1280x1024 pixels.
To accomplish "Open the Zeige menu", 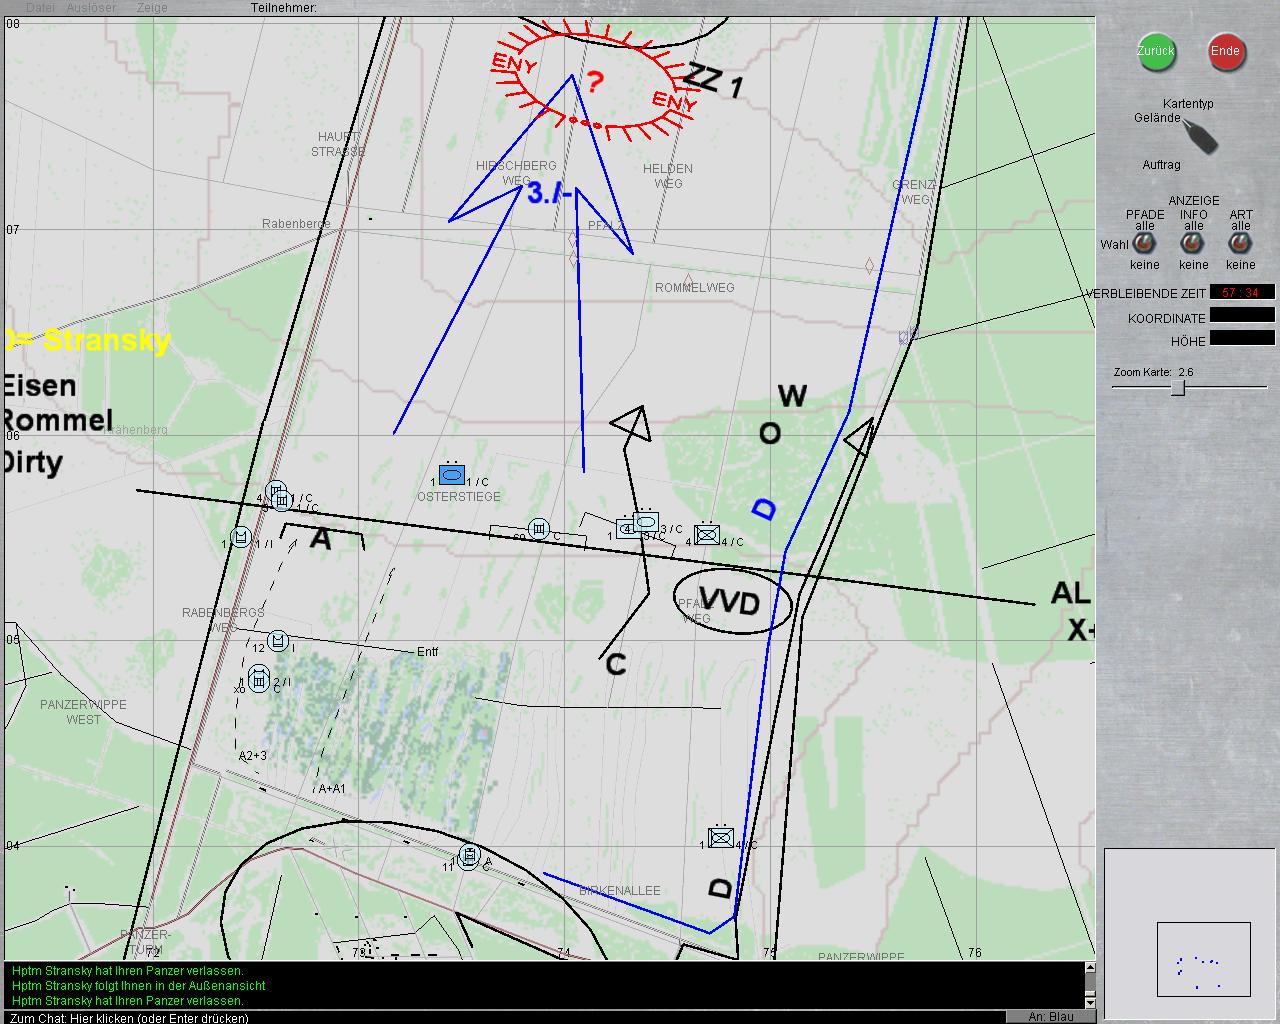I will click(x=152, y=8).
